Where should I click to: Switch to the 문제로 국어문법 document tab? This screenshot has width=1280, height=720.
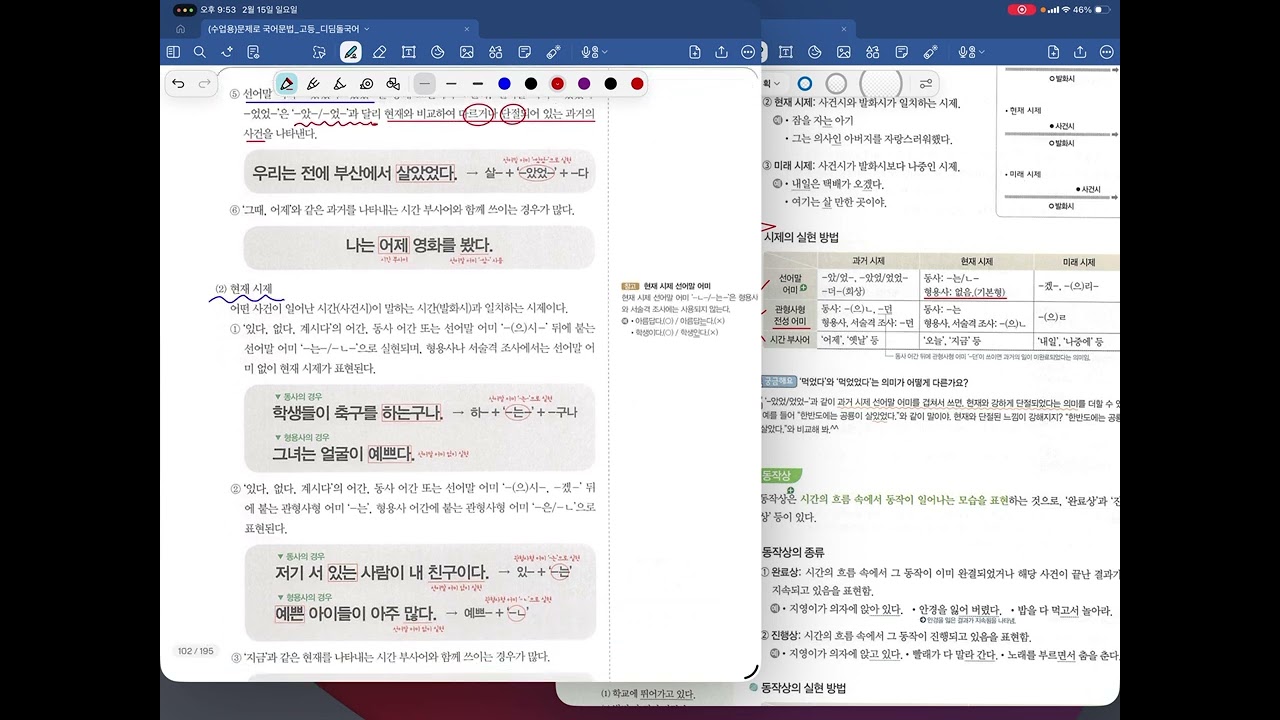coord(283,29)
